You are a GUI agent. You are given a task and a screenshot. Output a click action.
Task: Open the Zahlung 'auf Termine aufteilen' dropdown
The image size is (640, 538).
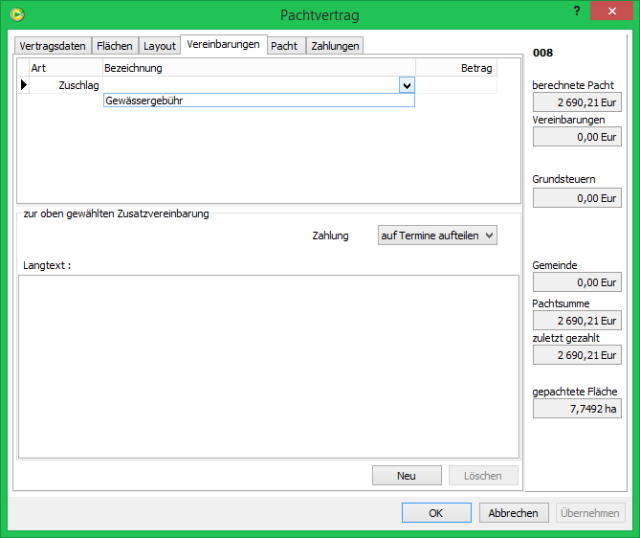(437, 235)
